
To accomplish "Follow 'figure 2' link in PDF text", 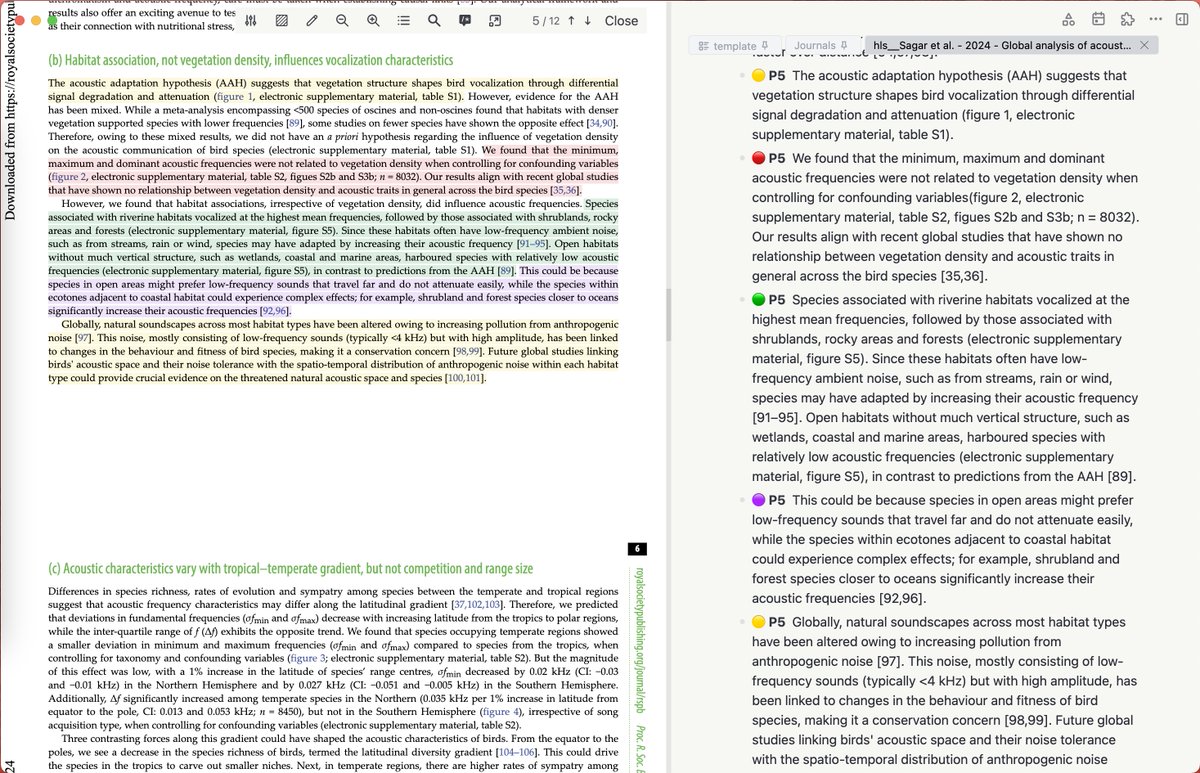I will pos(69,177).
